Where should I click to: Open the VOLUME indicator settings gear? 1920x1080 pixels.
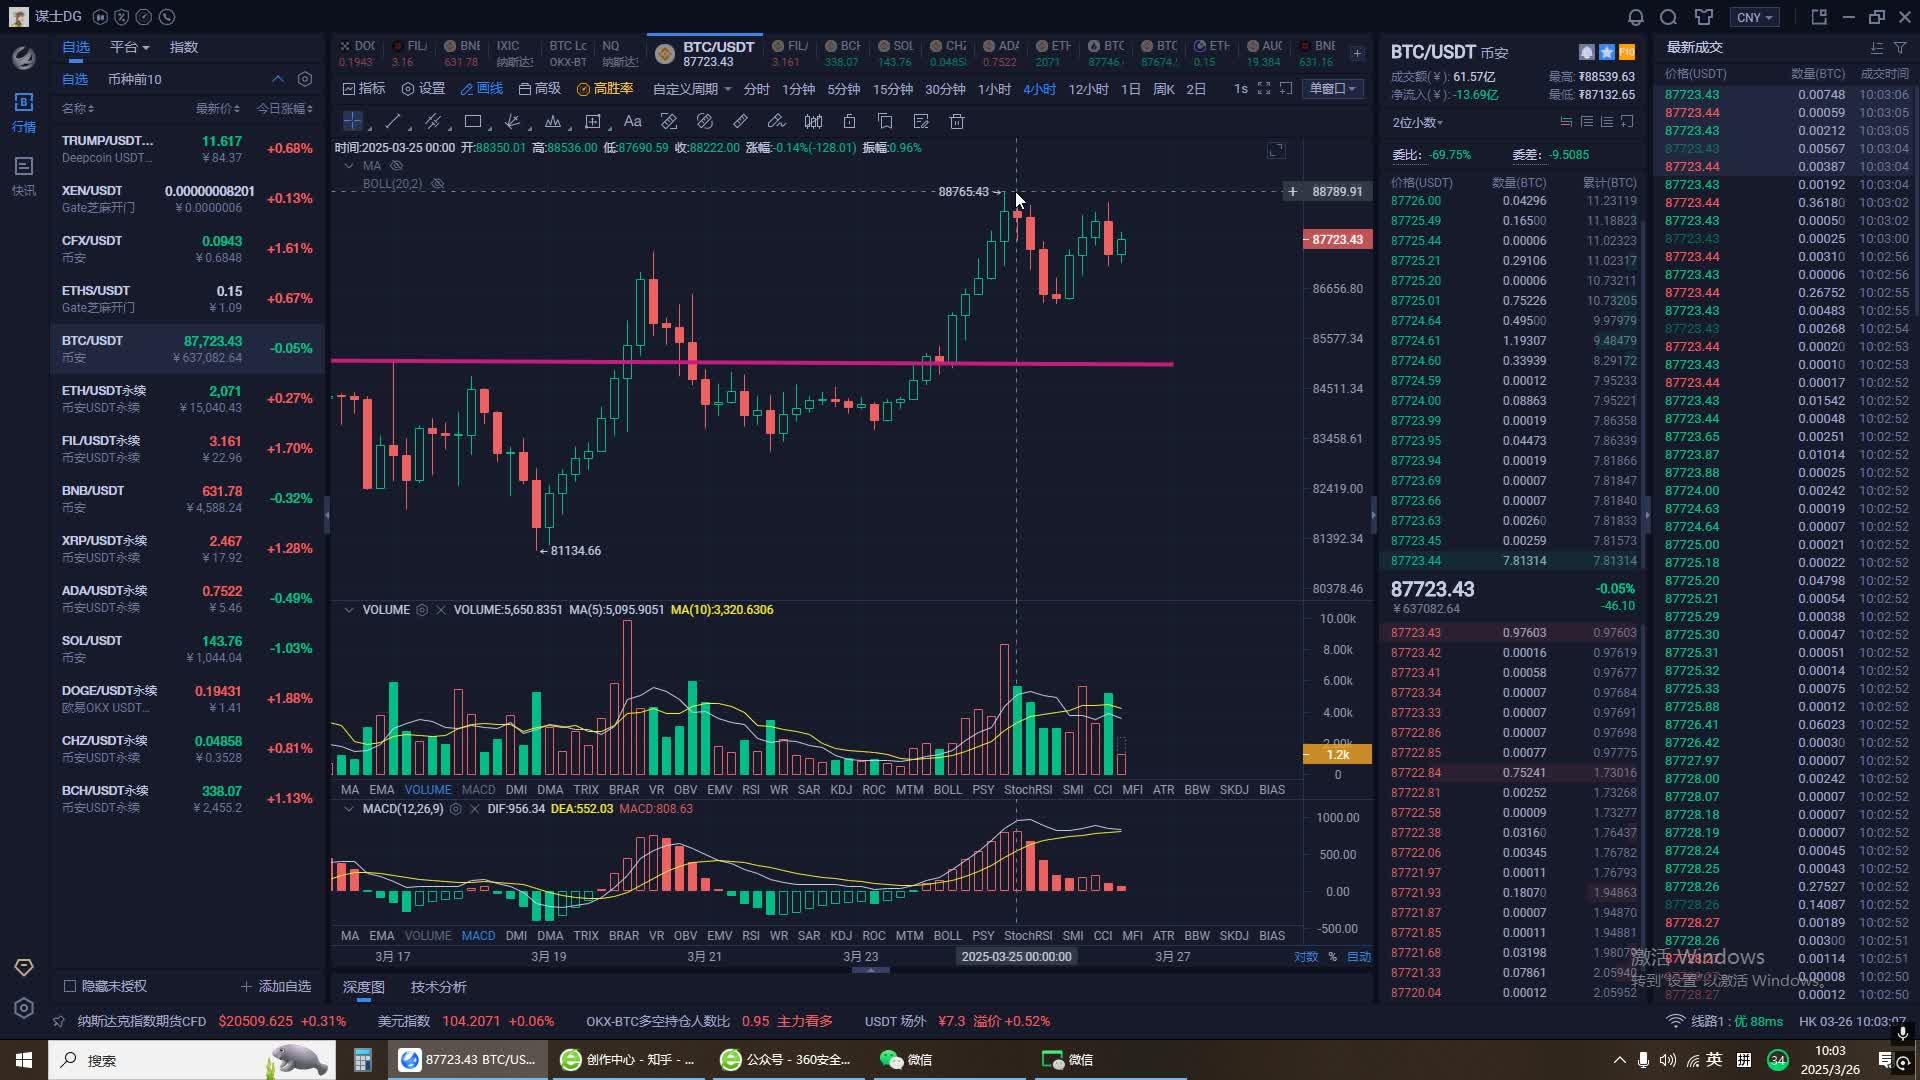pyautogui.click(x=422, y=610)
